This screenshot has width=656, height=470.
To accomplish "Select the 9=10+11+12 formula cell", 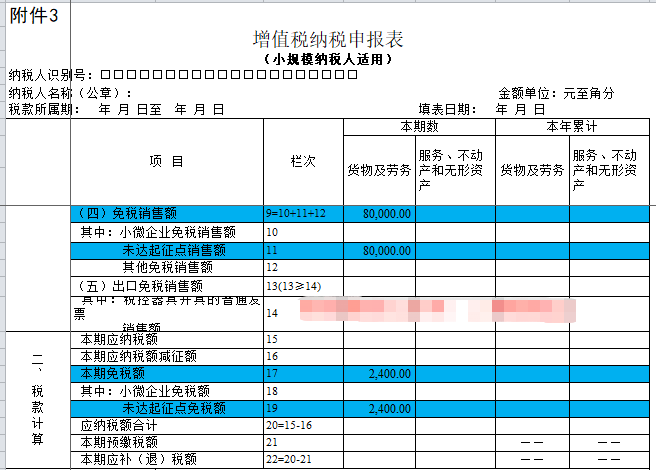I will pos(303,213).
